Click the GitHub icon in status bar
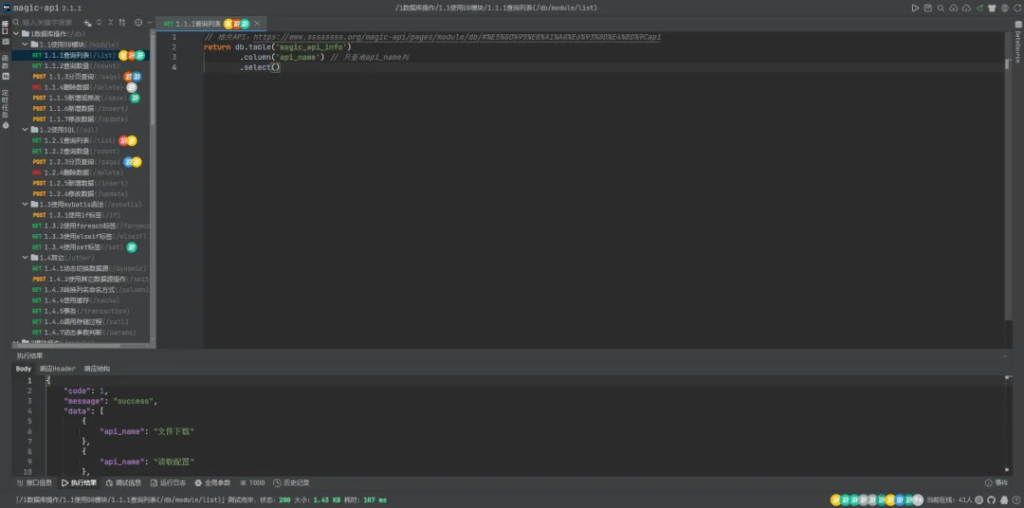 (991, 498)
